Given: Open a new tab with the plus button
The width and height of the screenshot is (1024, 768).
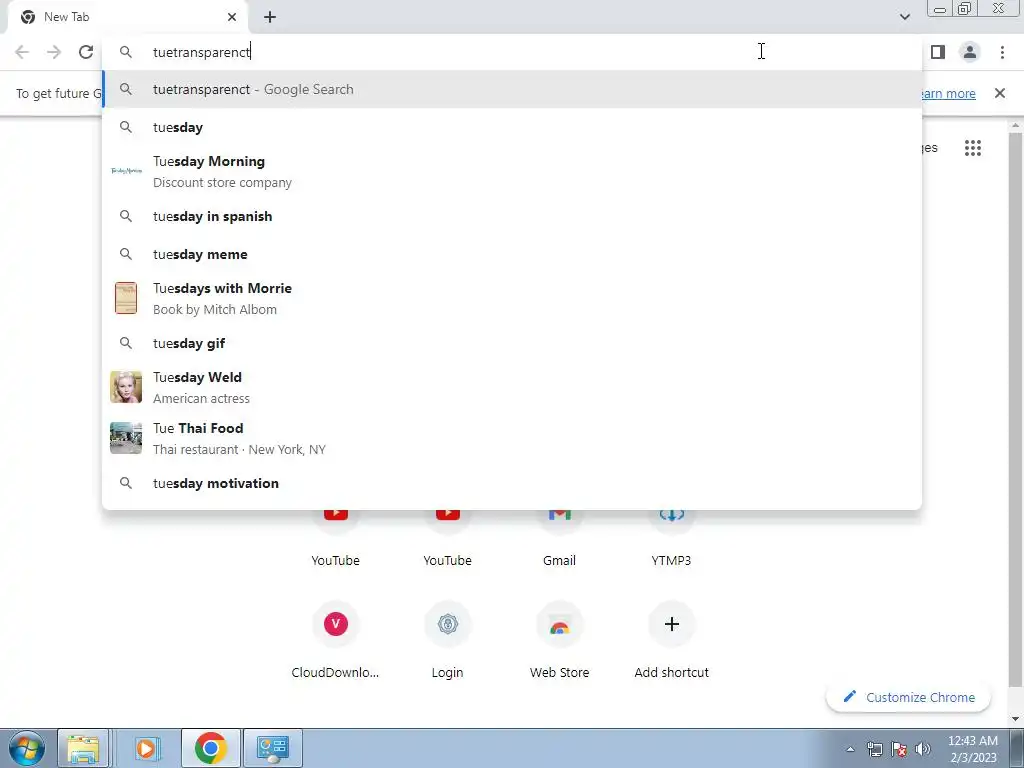Looking at the screenshot, I should [x=270, y=17].
